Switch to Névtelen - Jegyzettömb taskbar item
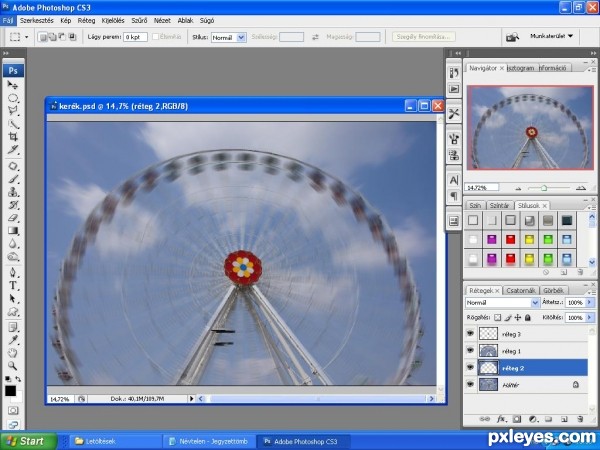 tap(209, 441)
